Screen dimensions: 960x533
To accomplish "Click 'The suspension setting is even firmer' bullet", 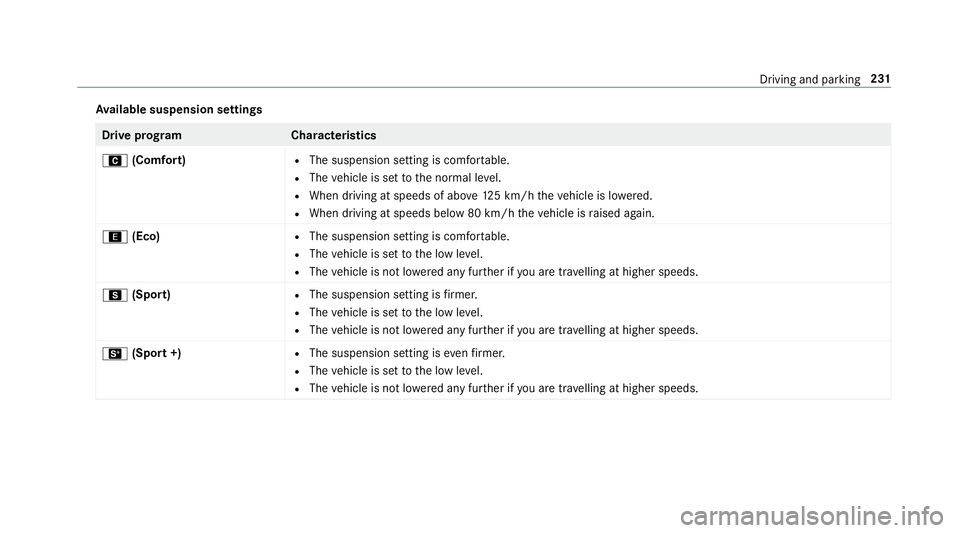I will click(407, 353).
